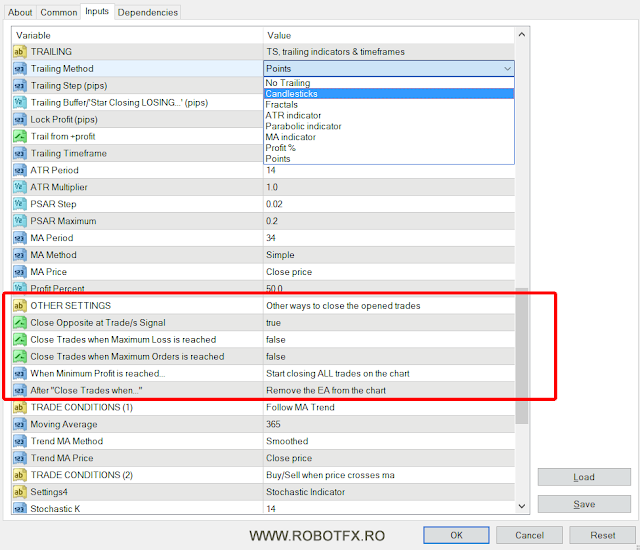The width and height of the screenshot is (640, 550).
Task: Click the PSAR Step row icon
Action: (x=19, y=204)
